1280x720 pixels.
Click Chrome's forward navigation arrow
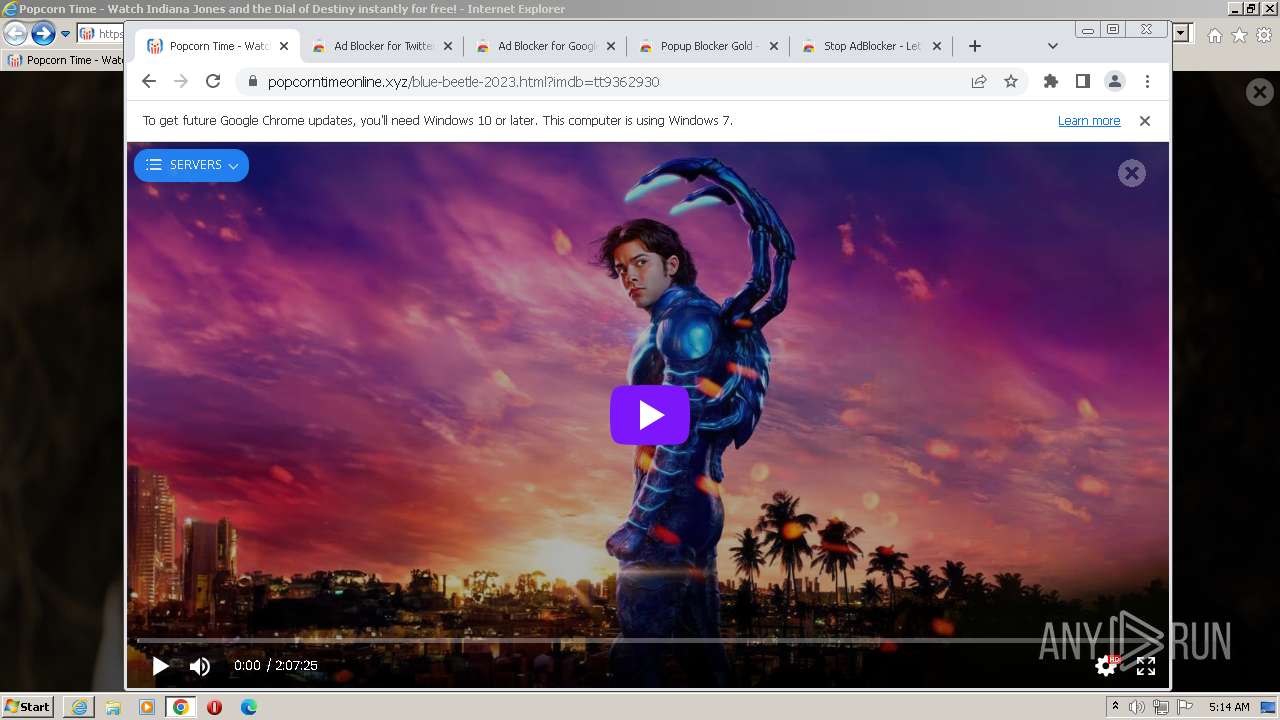(181, 81)
